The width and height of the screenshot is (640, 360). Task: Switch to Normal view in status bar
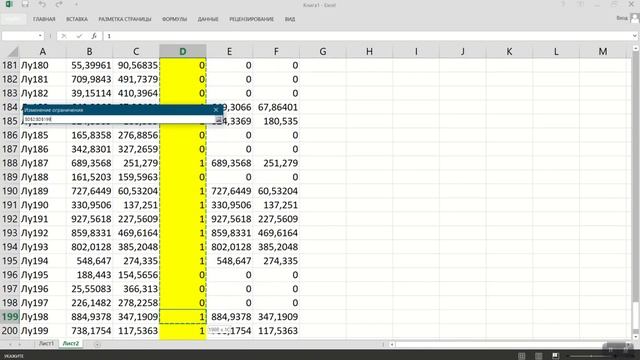tap(521, 356)
